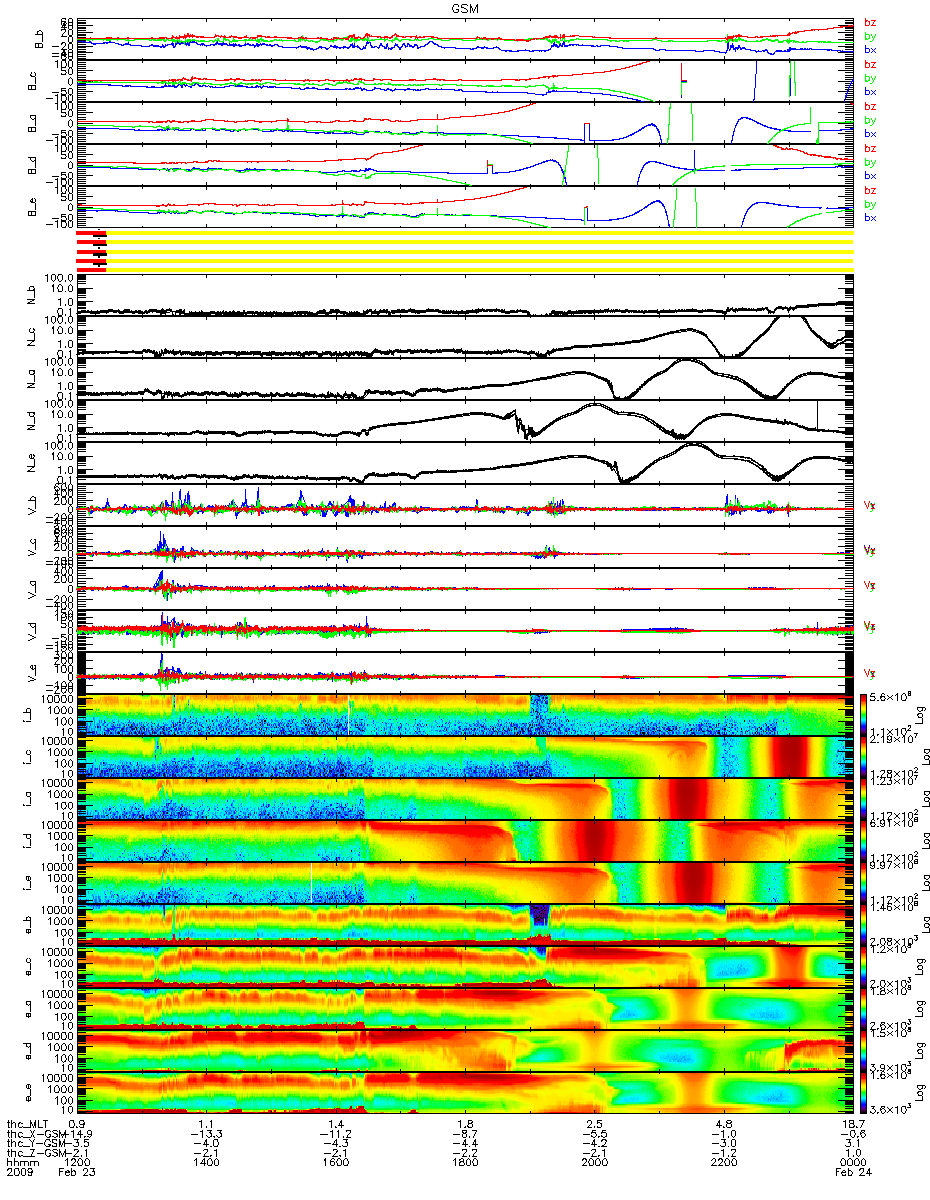
Task: Click the 1200 time tick label
Action: [x=79, y=1164]
